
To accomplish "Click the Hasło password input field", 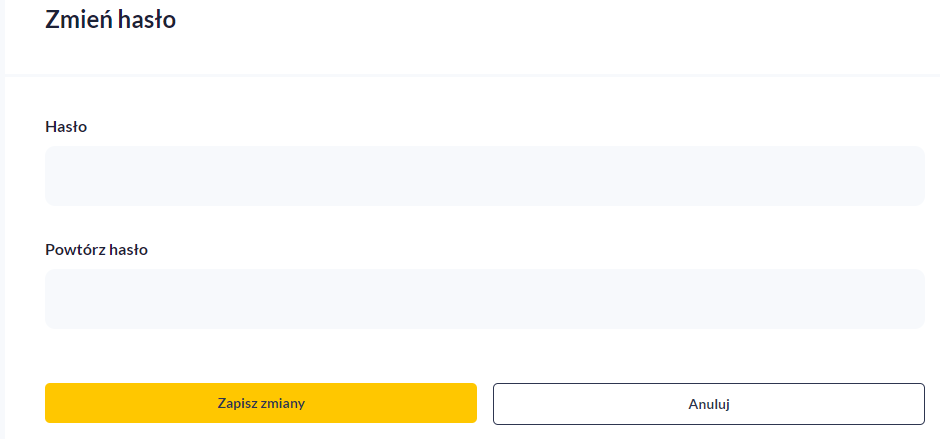I will click(484, 176).
